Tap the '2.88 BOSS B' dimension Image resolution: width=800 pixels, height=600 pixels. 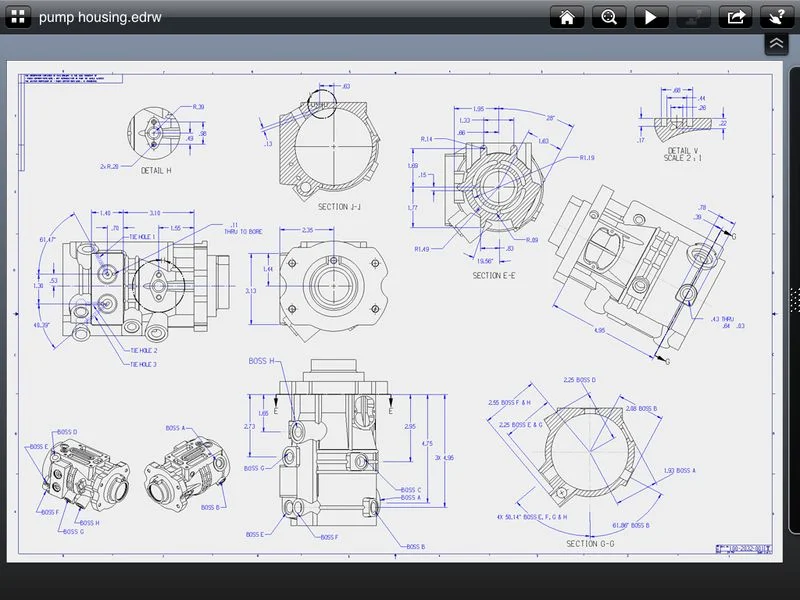[641, 409]
